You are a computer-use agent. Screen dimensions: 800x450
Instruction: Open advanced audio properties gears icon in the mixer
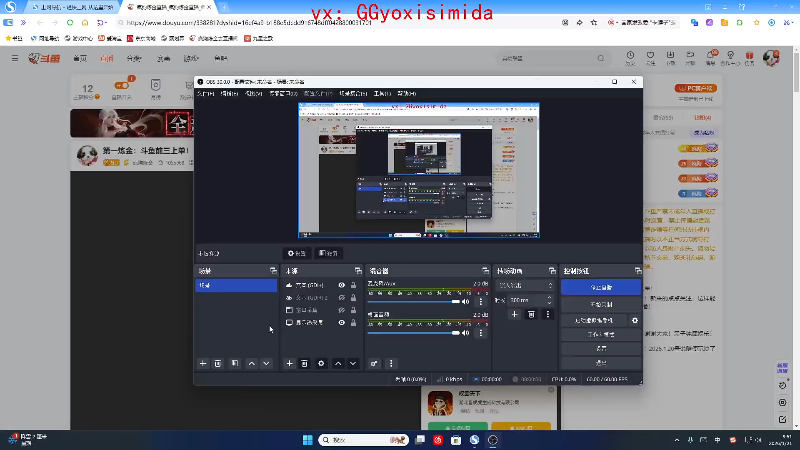pyautogui.click(x=374, y=363)
